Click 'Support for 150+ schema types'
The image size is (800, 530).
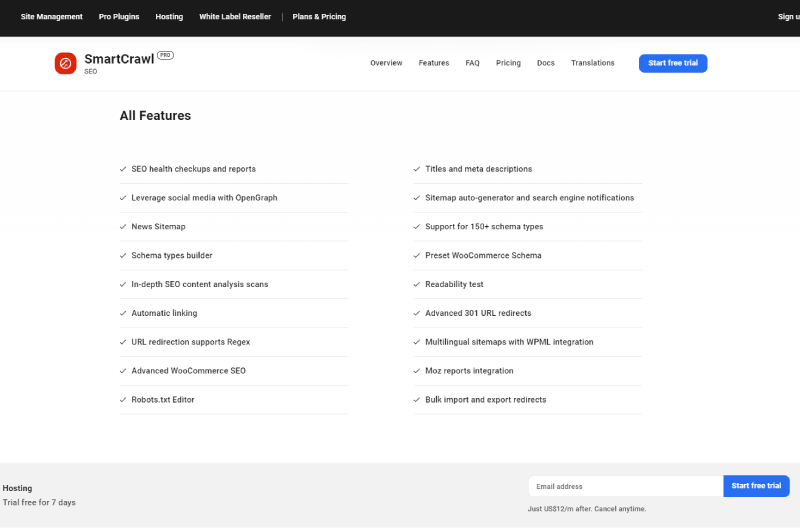coord(484,226)
